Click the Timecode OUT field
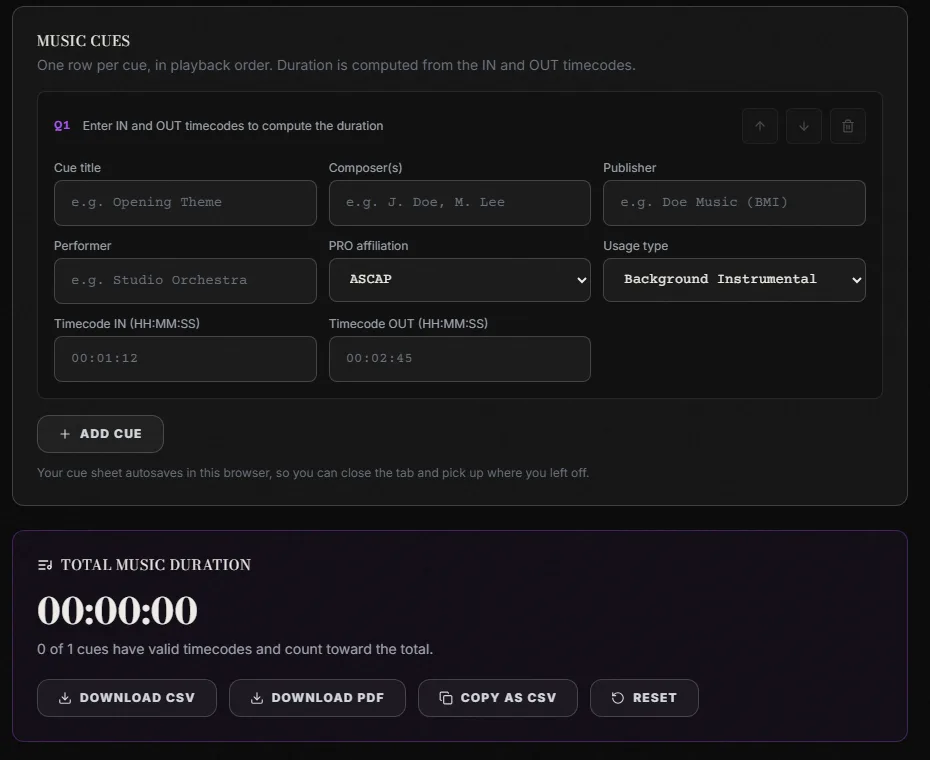Image resolution: width=930 pixels, height=760 pixels. [460, 359]
